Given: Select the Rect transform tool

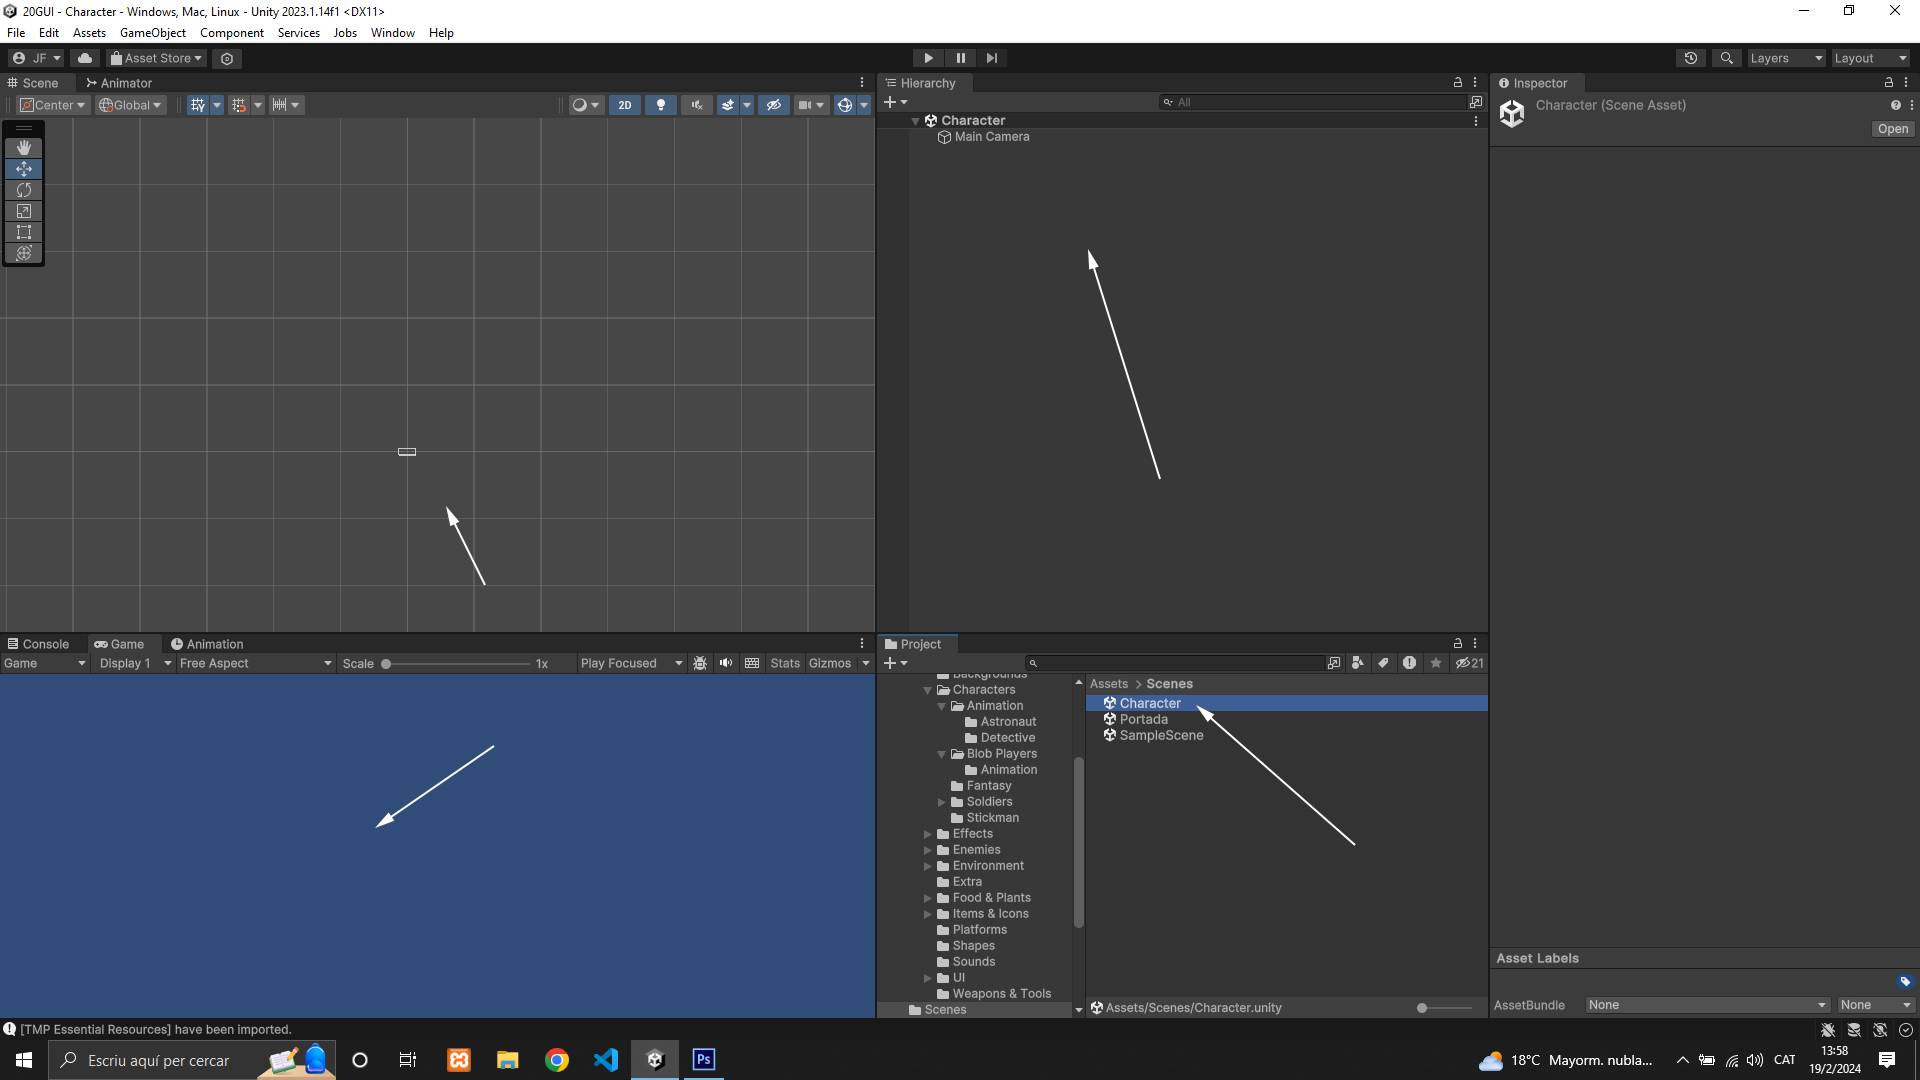Looking at the screenshot, I should [x=24, y=232].
